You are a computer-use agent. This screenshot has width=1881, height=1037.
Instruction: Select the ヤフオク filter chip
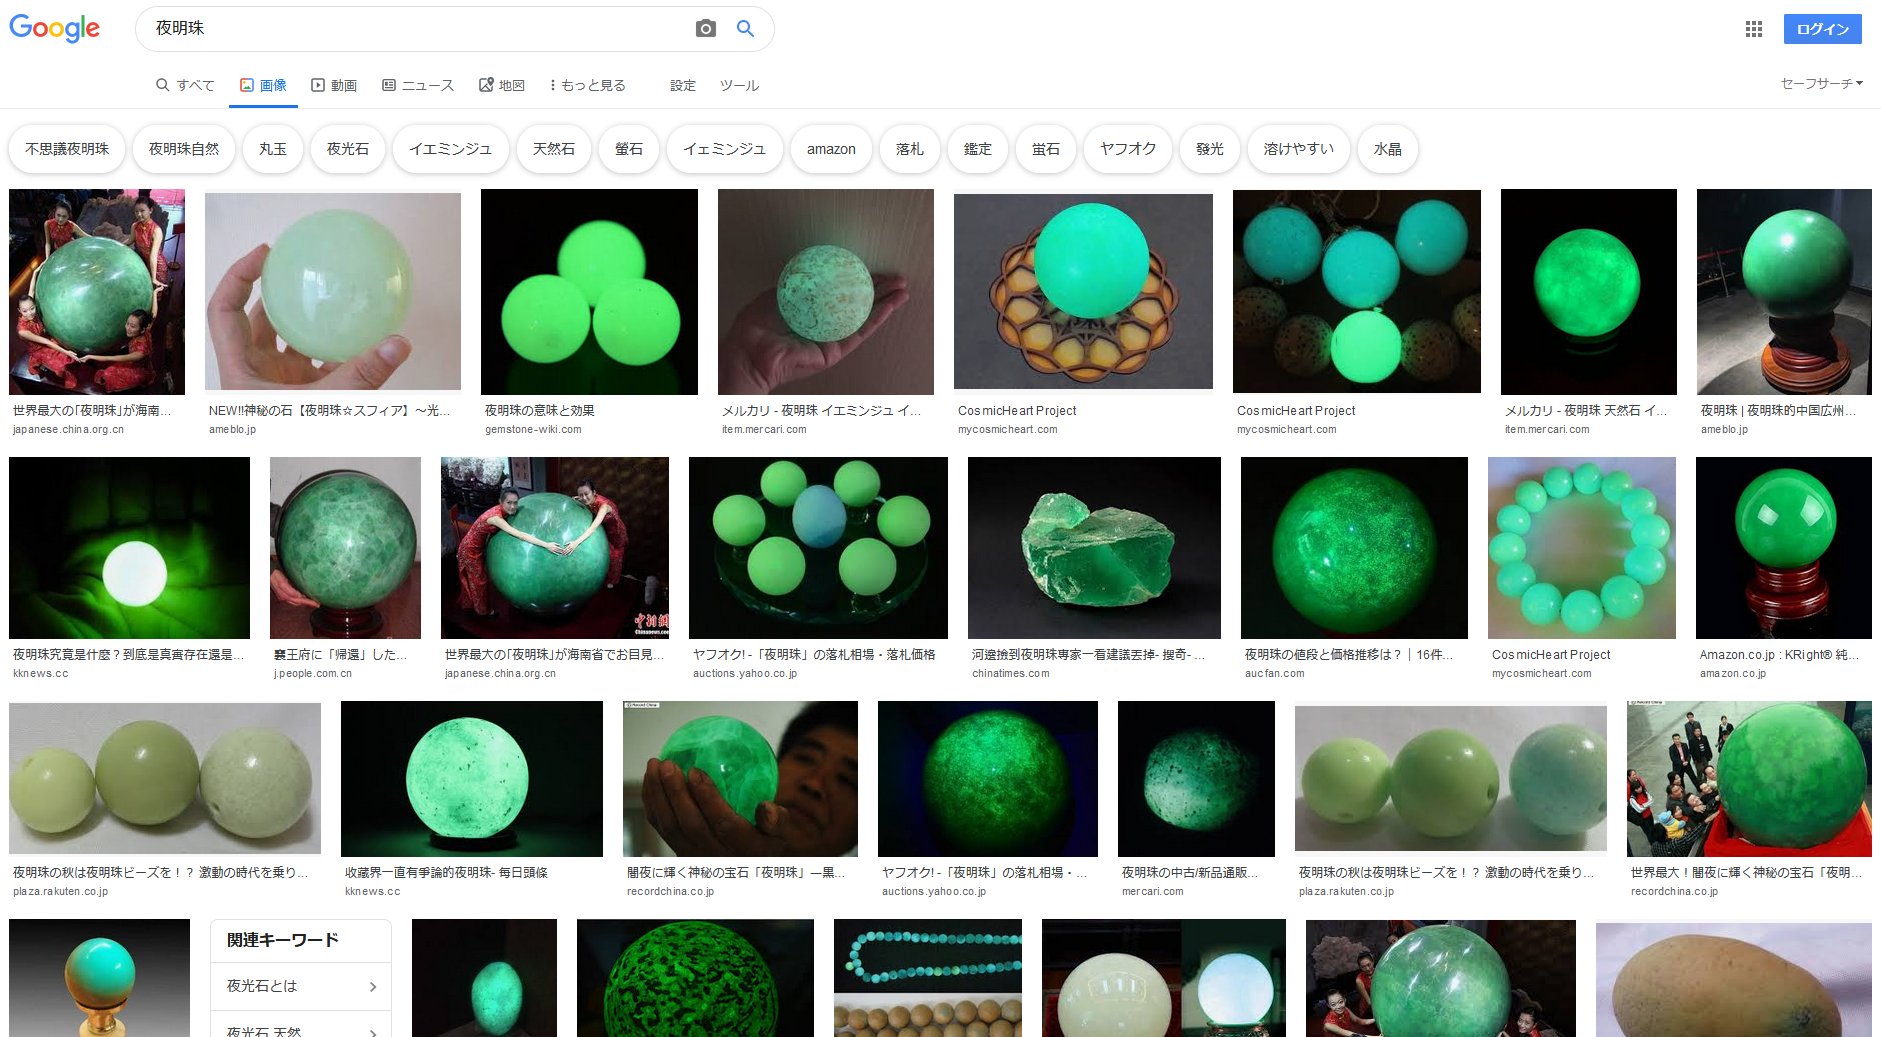[x=1128, y=149]
